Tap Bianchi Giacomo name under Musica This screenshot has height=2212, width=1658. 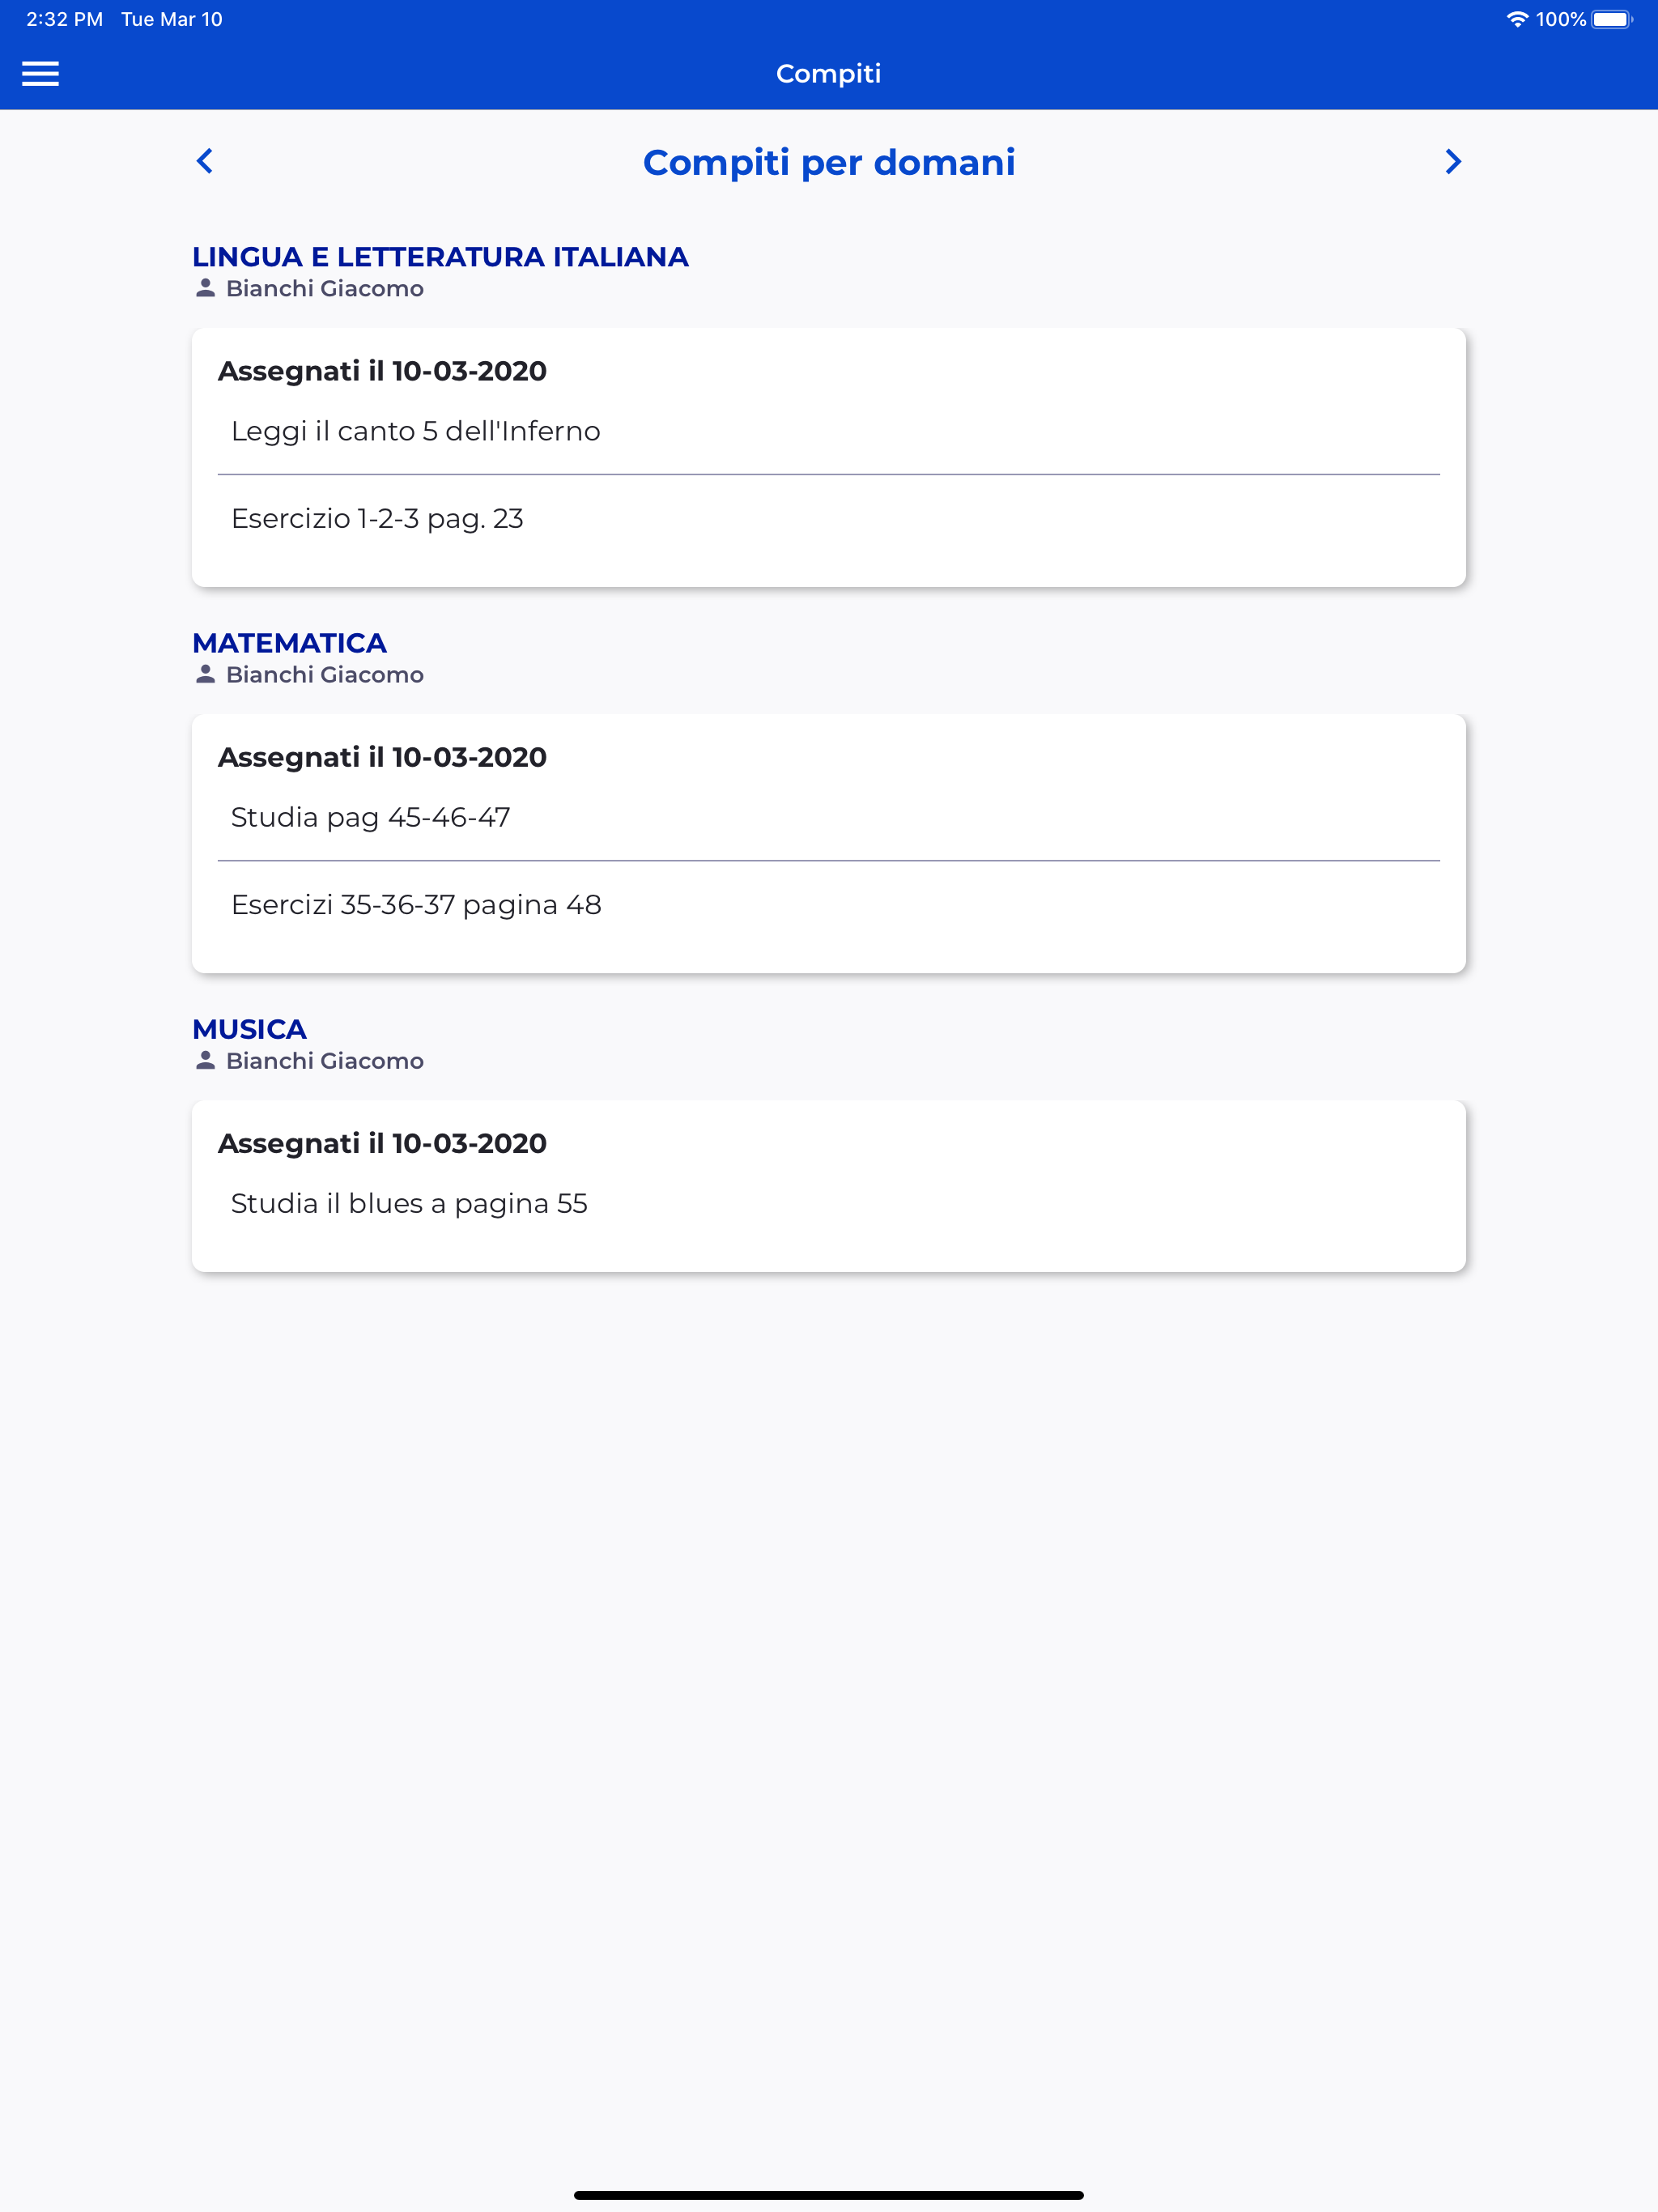[x=325, y=1060]
